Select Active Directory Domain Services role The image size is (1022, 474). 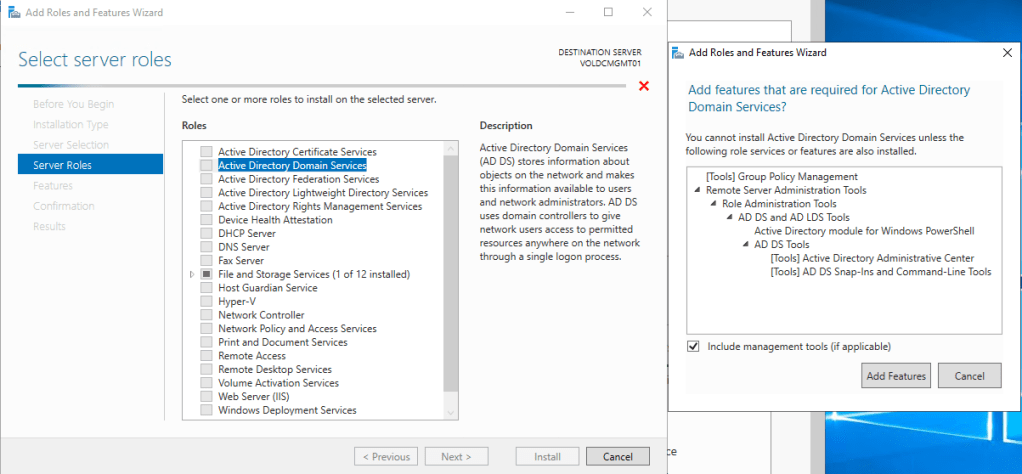[x=291, y=165]
